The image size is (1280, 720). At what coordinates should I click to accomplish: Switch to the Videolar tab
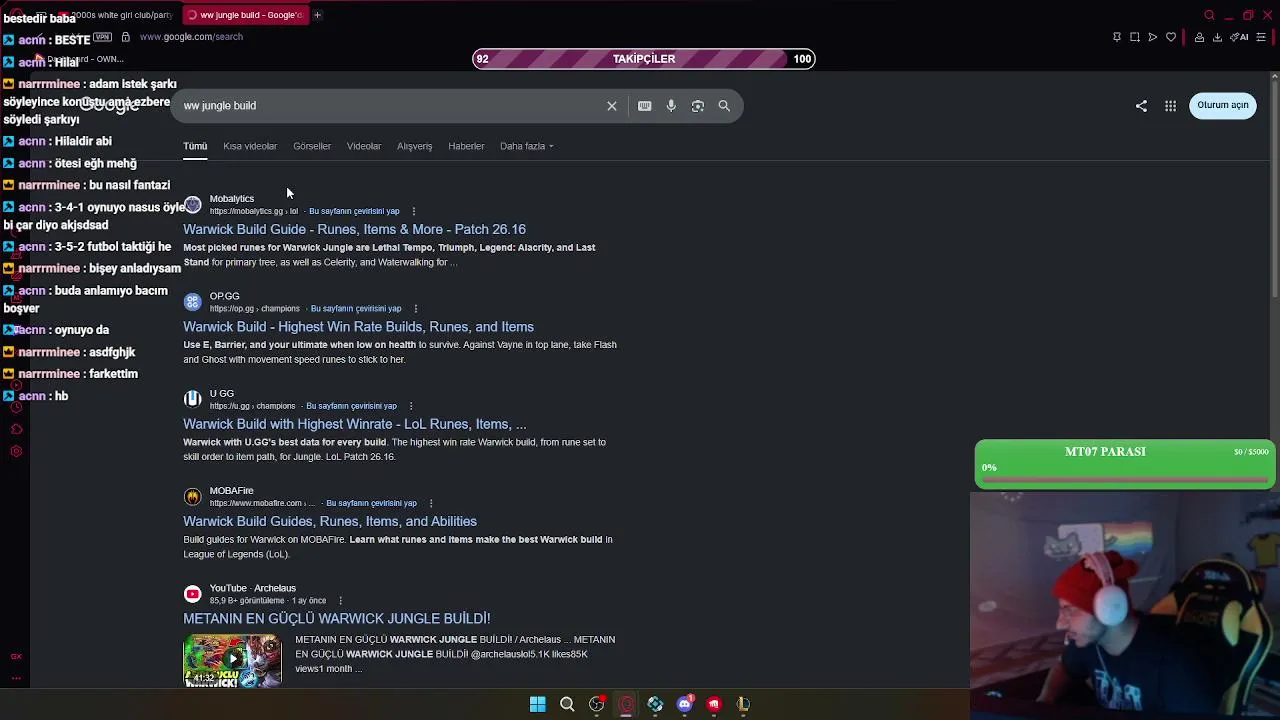pyautogui.click(x=364, y=146)
